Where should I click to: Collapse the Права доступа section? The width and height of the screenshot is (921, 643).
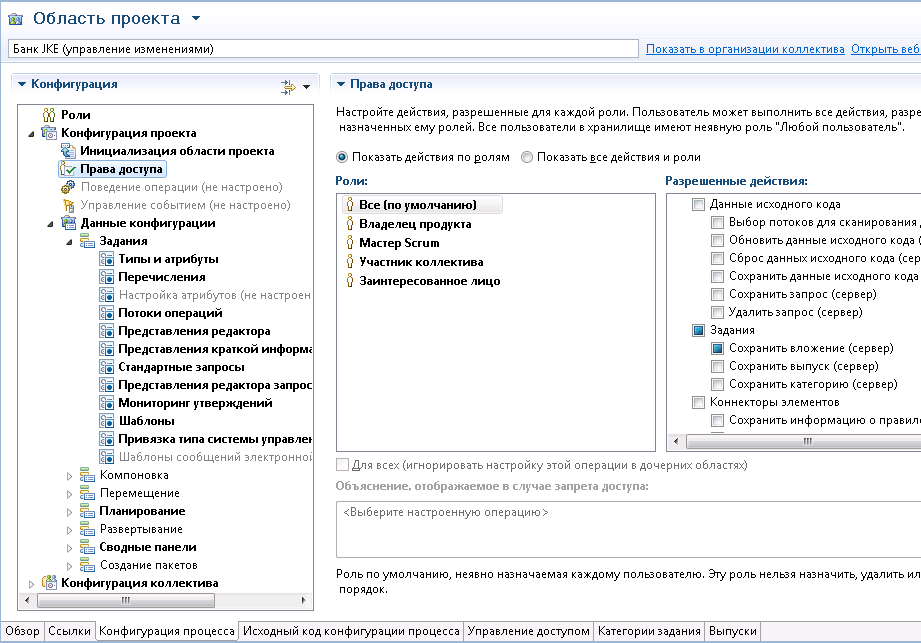(341, 84)
